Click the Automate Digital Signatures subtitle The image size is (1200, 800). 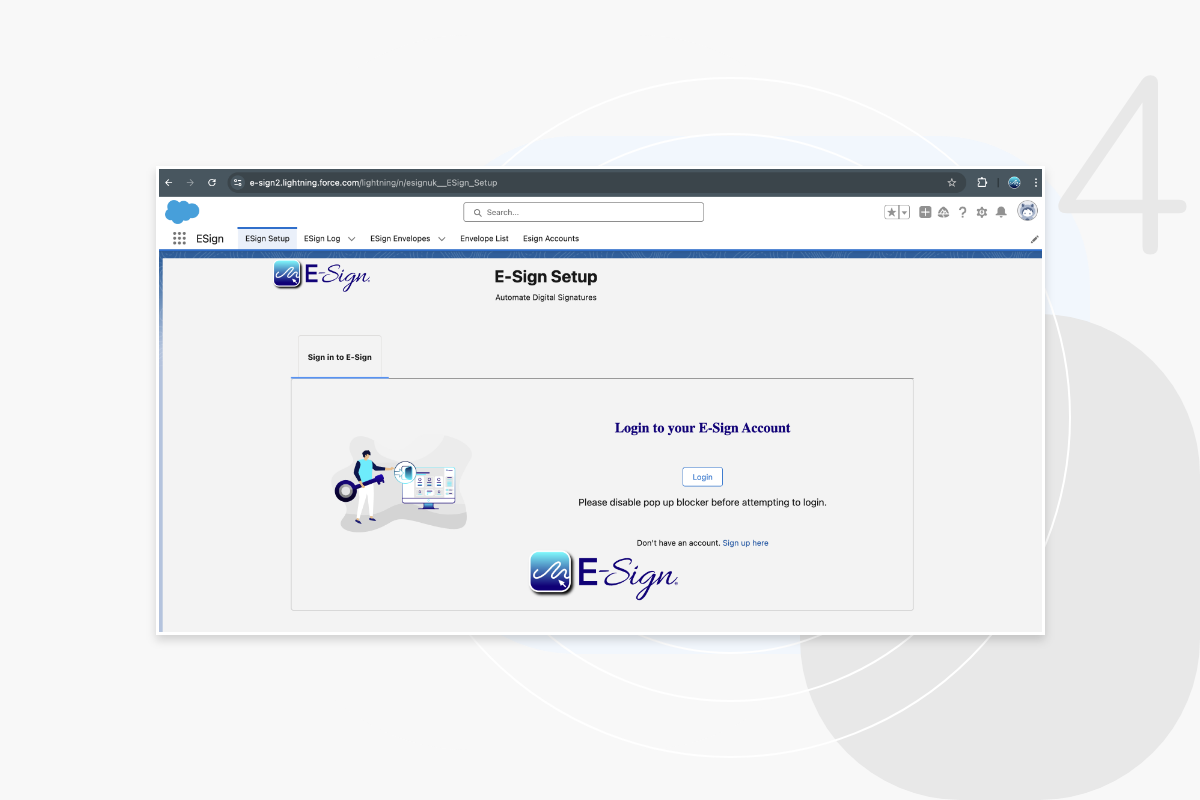(x=546, y=298)
